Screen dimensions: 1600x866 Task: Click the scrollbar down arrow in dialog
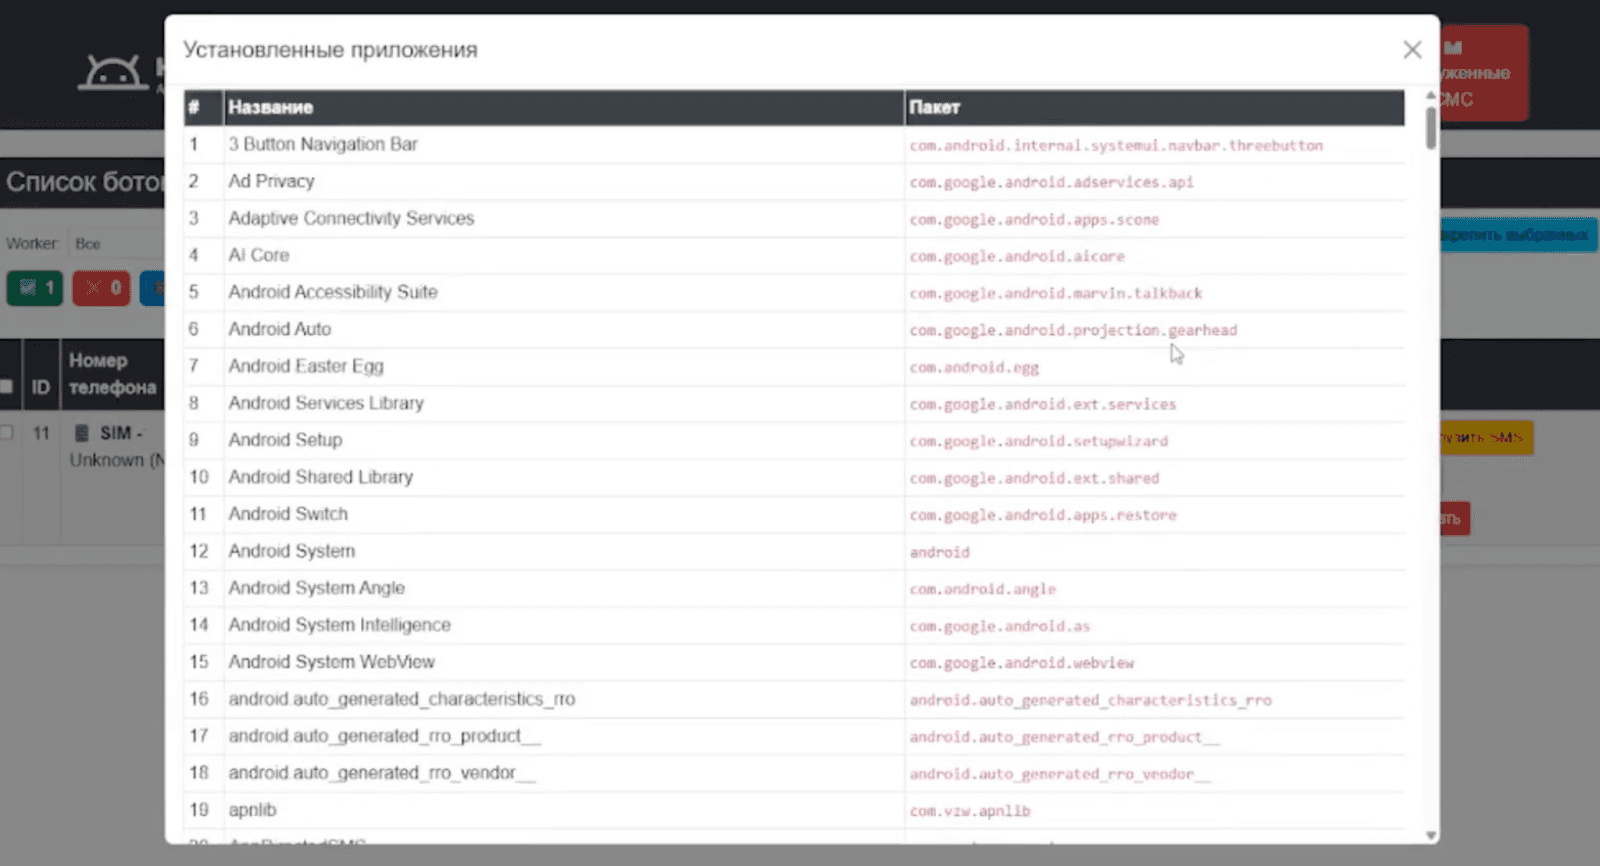pos(1431,836)
